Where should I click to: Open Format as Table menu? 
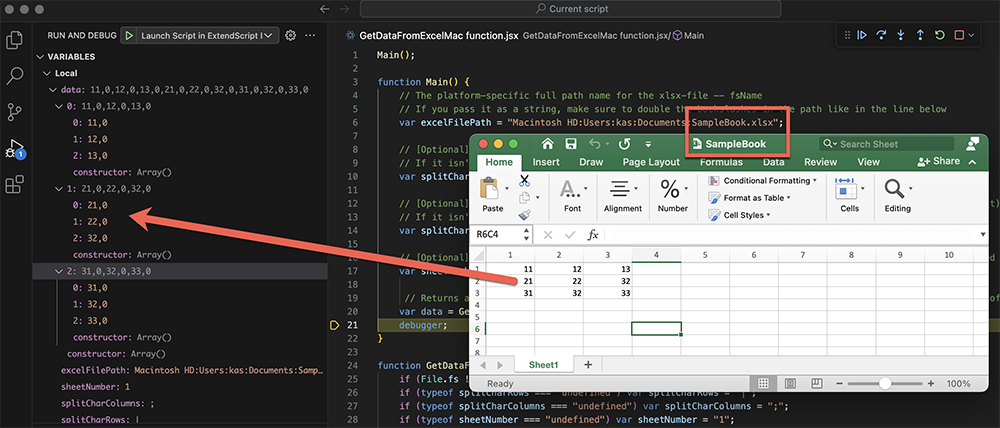tap(749, 198)
